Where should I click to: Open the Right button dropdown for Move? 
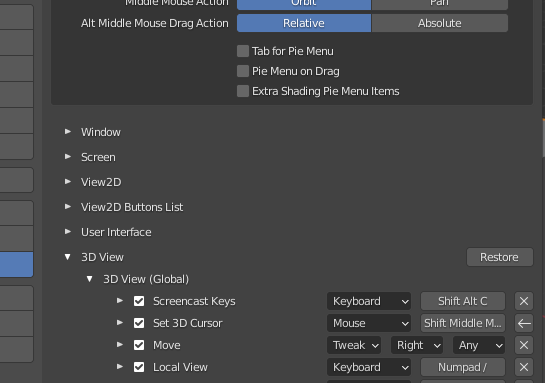pyautogui.click(x=417, y=345)
